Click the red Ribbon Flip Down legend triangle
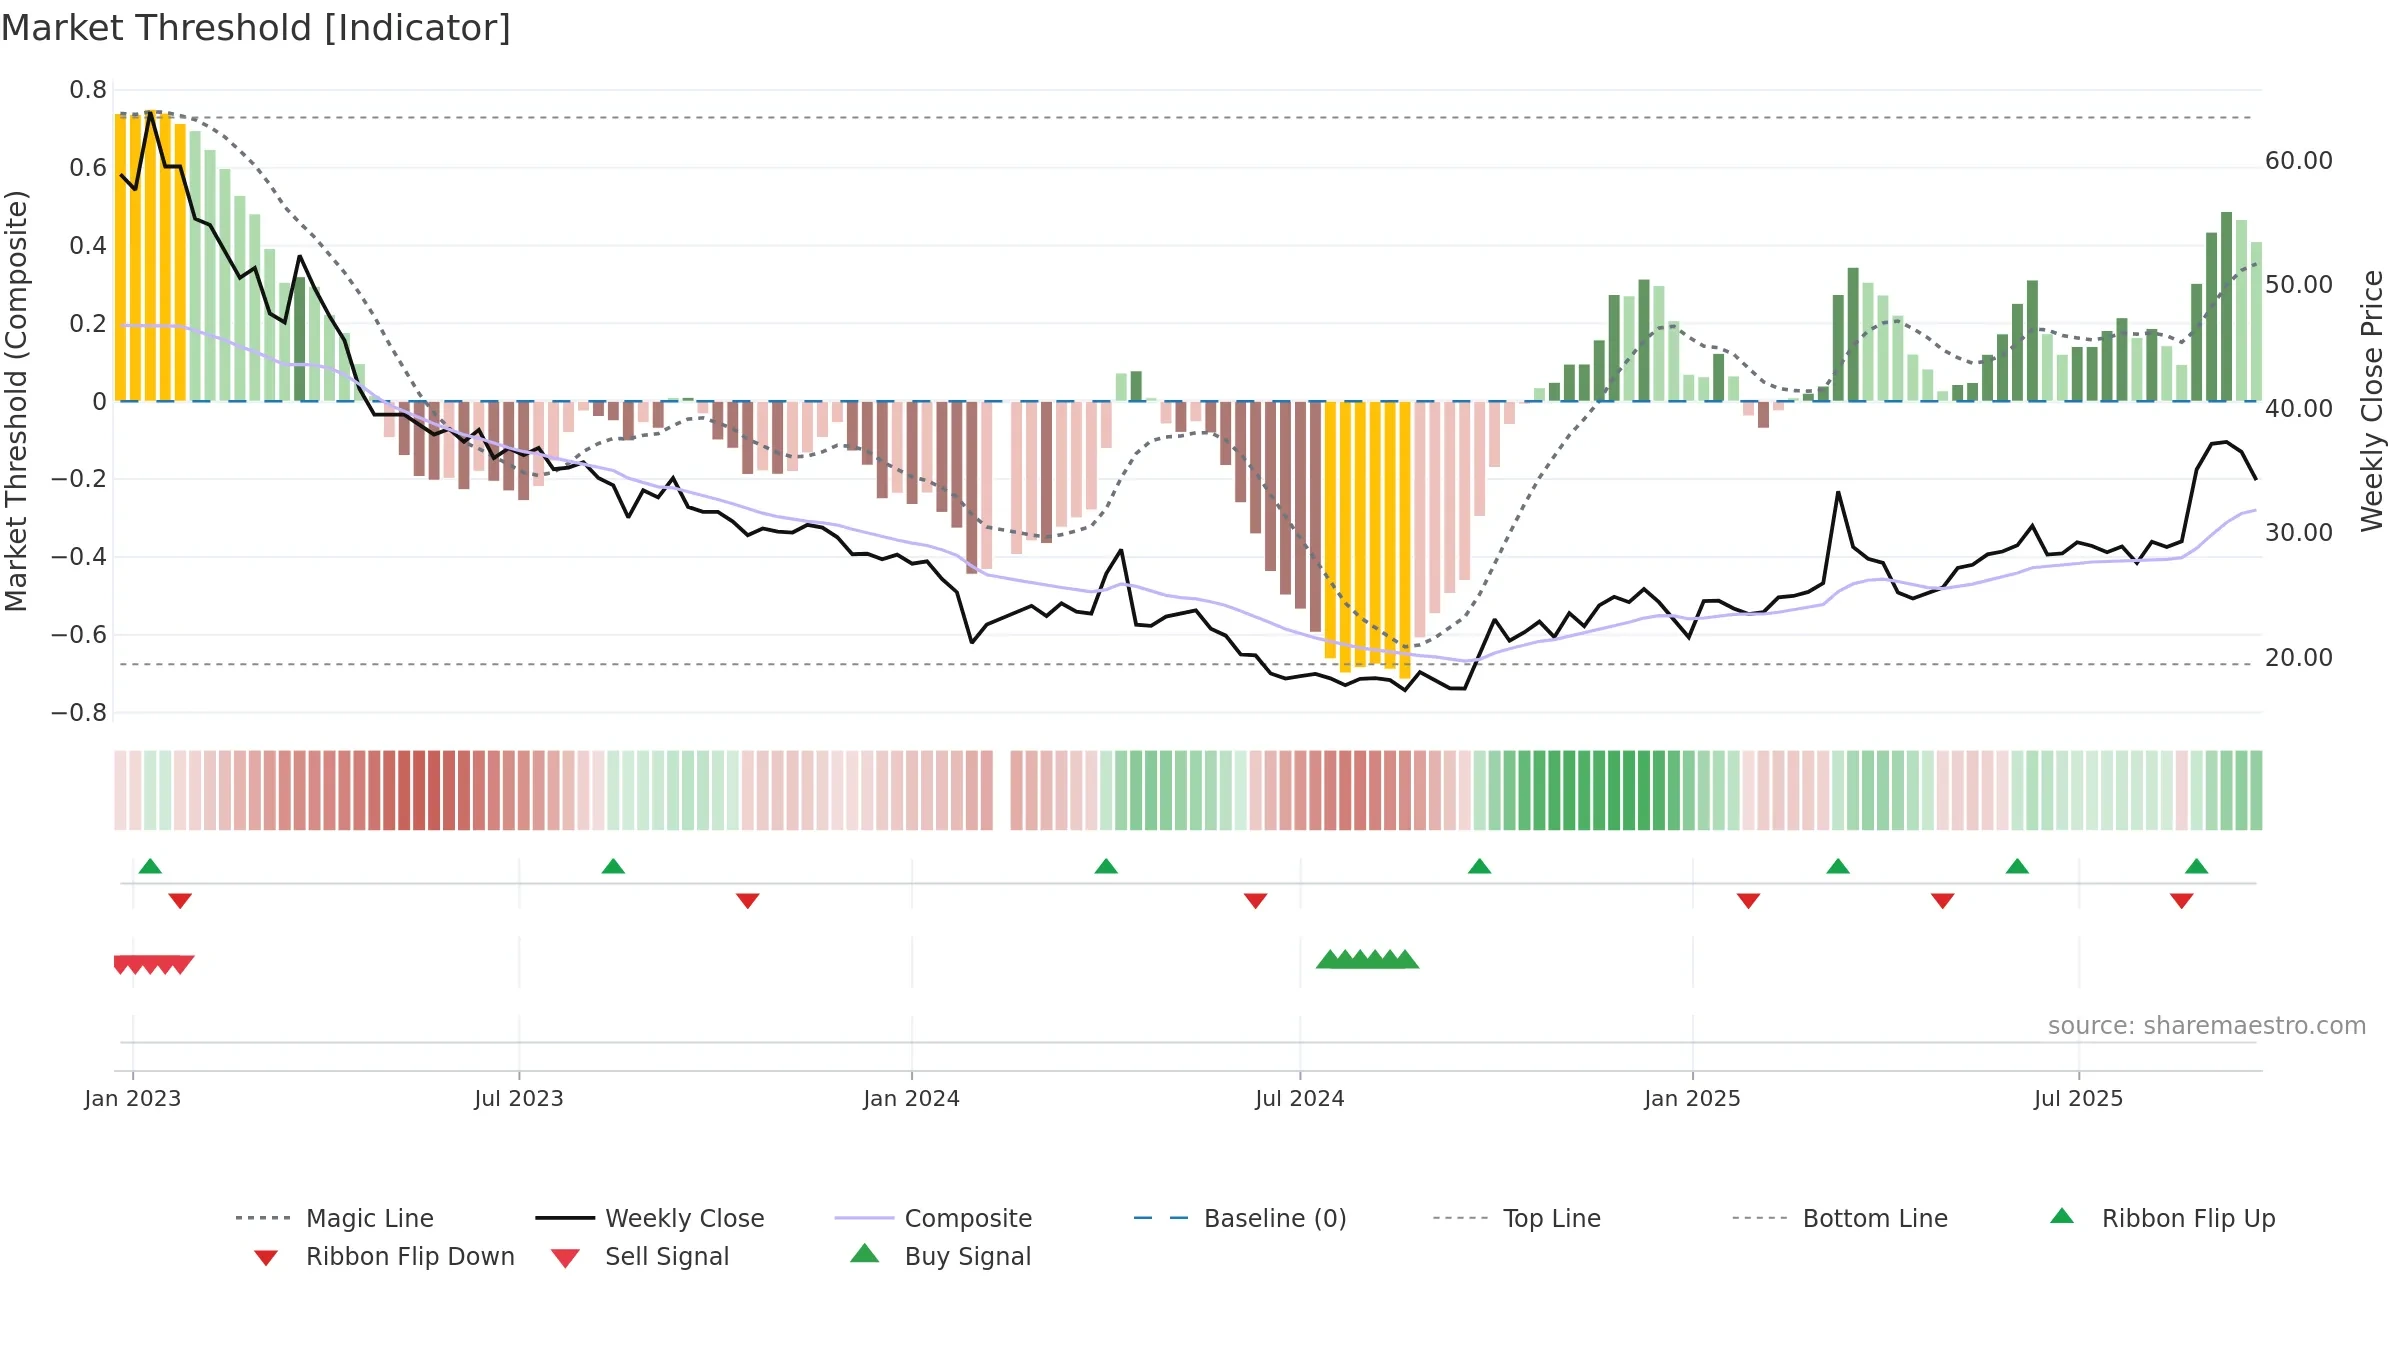Image resolution: width=2400 pixels, height=1350 pixels. 266,1258
